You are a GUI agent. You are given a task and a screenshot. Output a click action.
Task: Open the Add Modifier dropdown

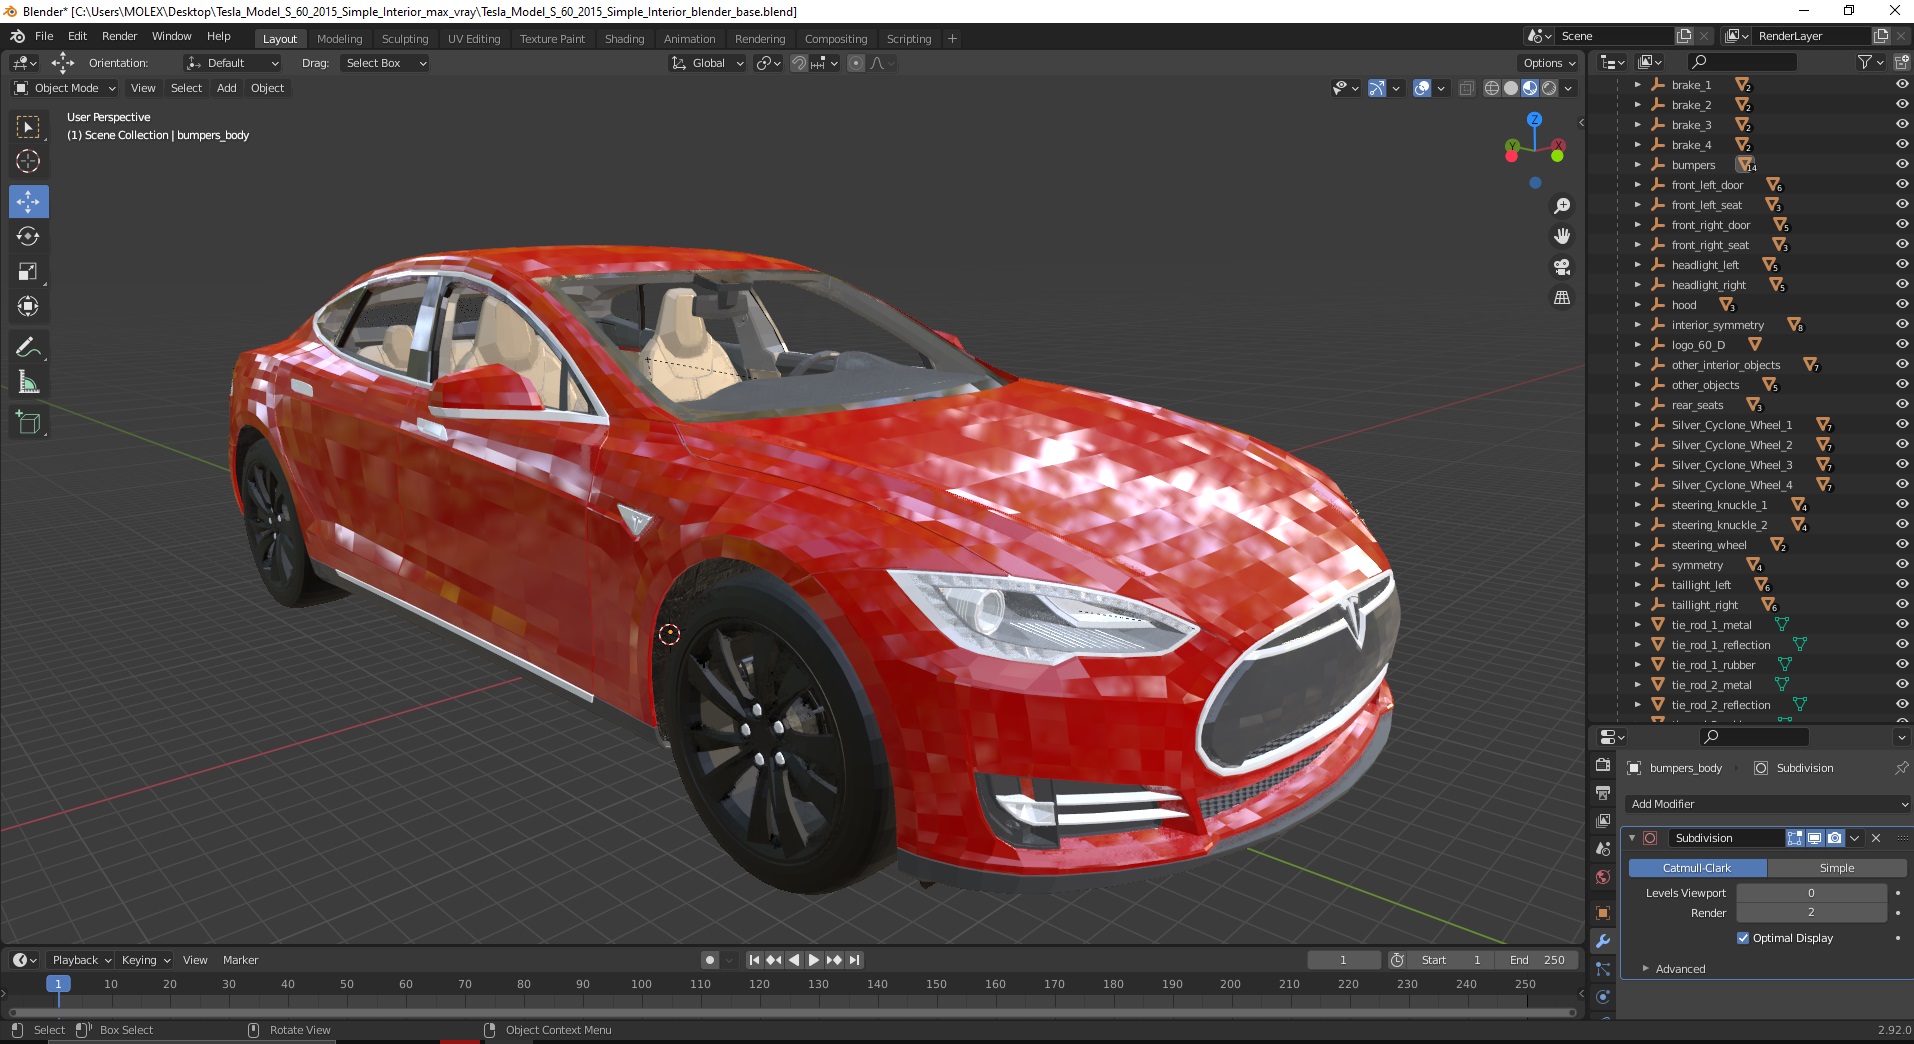(1767, 804)
